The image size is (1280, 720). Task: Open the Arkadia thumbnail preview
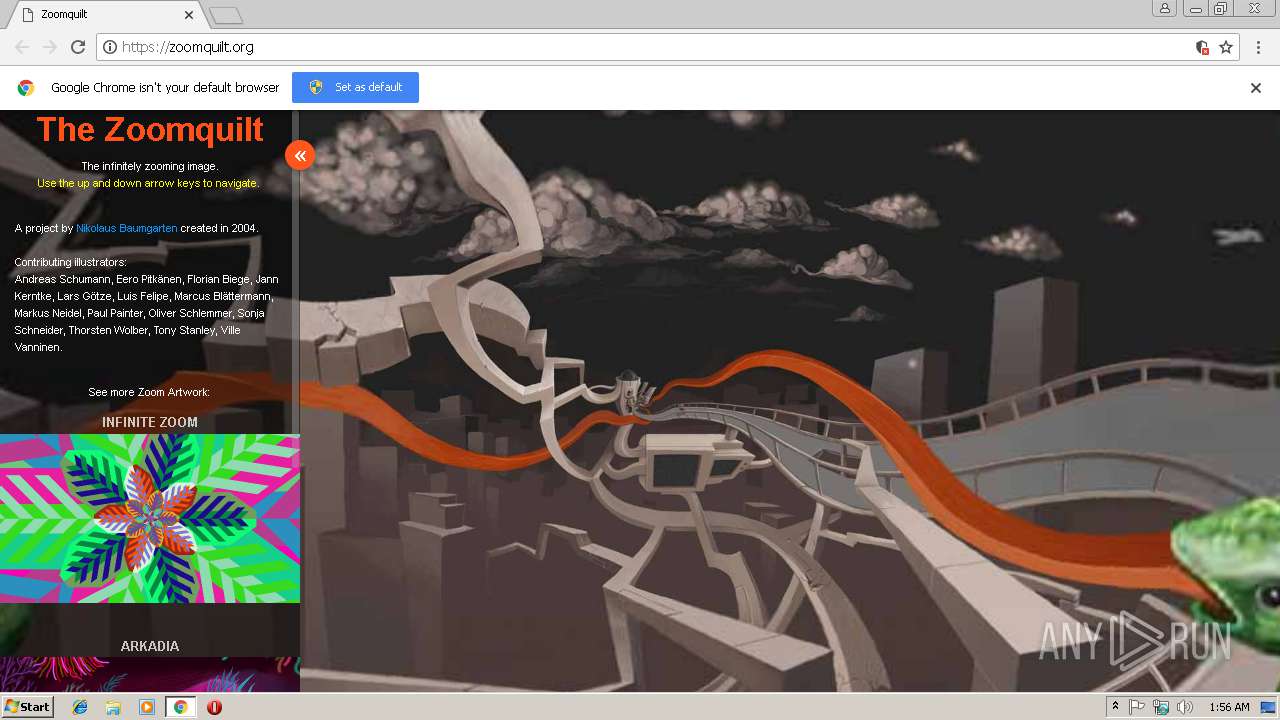pyautogui.click(x=150, y=674)
